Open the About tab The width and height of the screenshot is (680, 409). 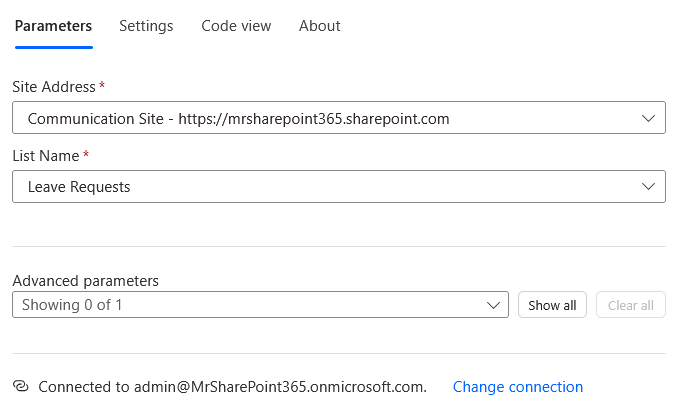(x=320, y=26)
